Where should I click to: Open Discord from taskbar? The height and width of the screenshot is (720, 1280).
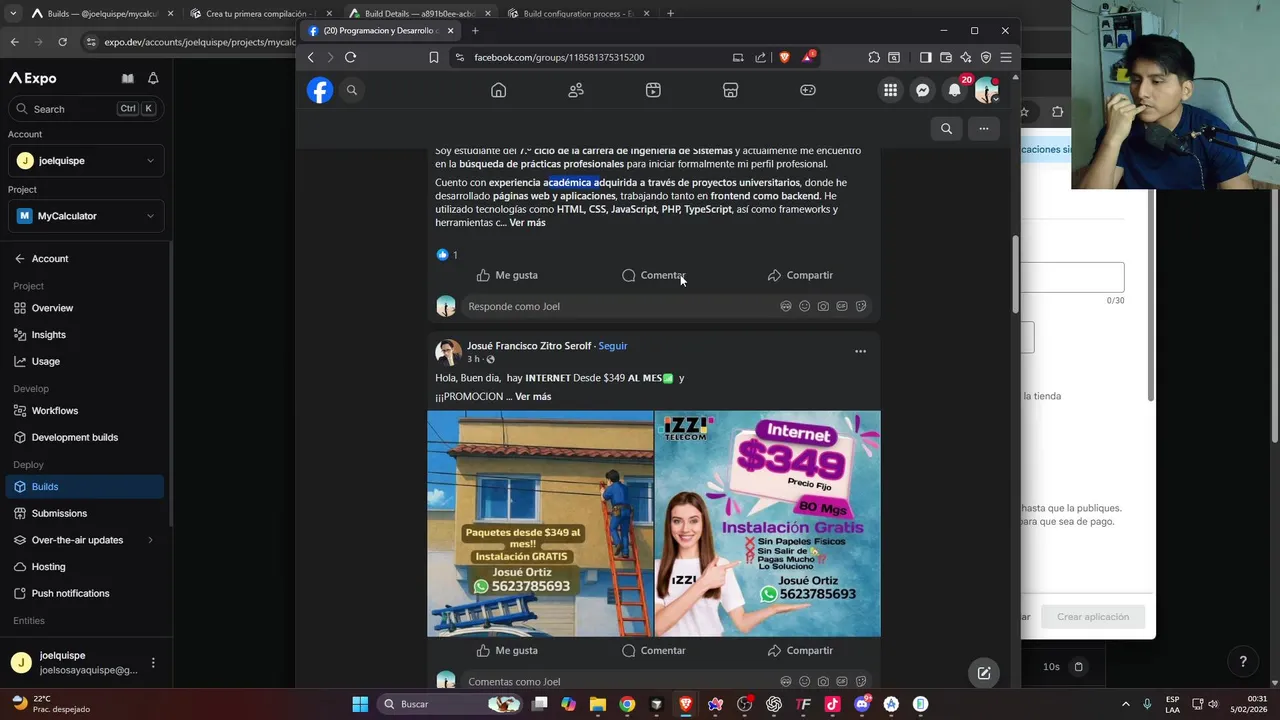pos(862,704)
